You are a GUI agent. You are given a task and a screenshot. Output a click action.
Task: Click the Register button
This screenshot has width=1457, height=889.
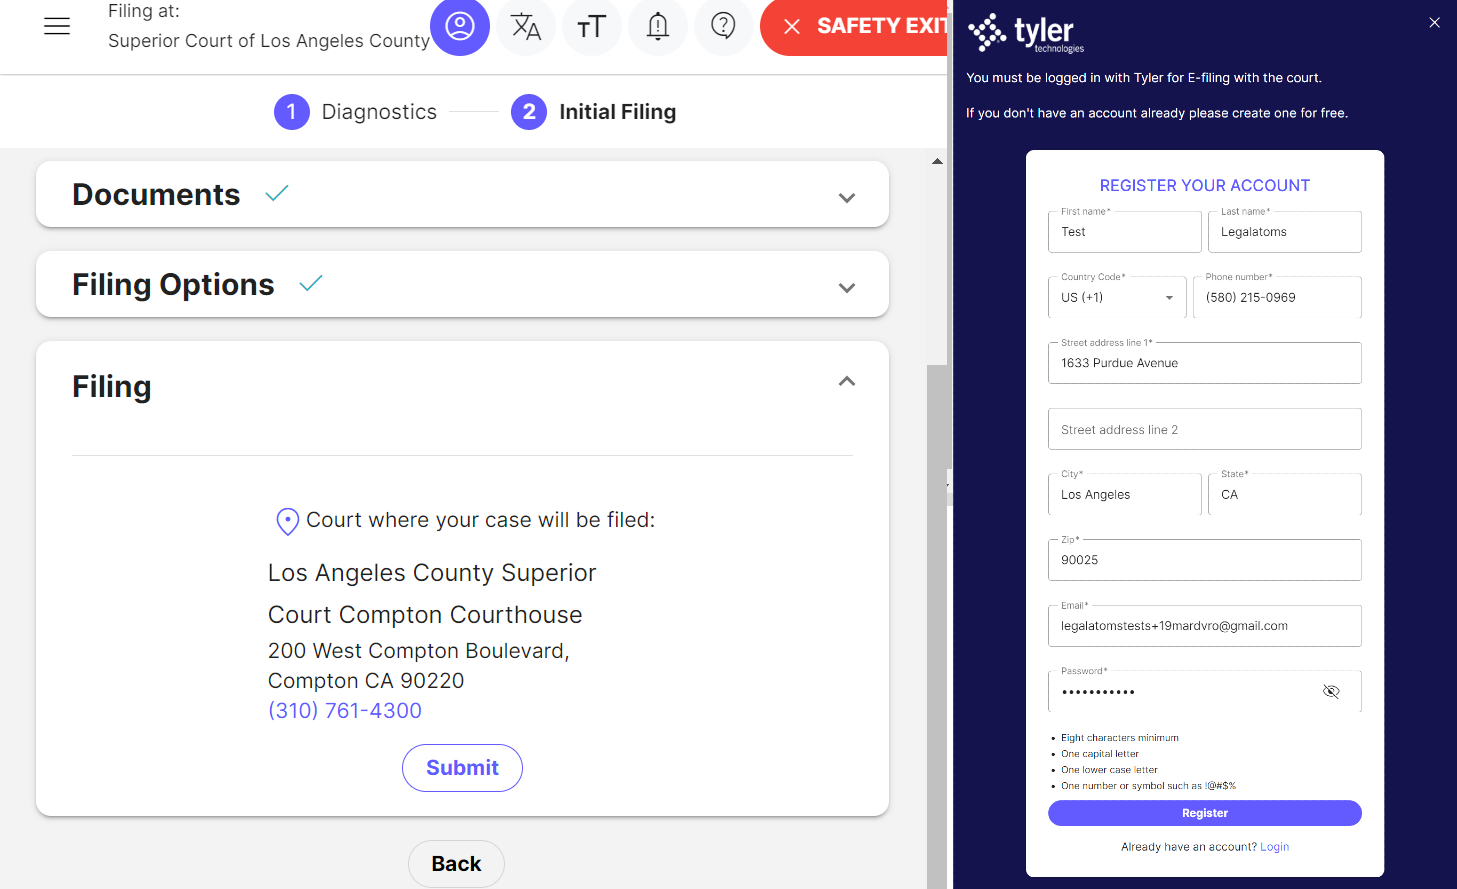1205,813
